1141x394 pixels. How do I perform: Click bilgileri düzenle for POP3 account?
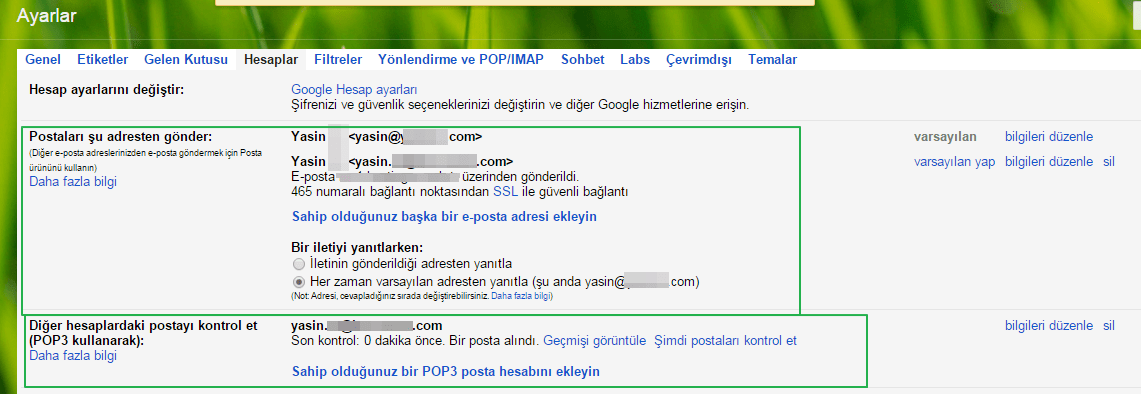1049,326
